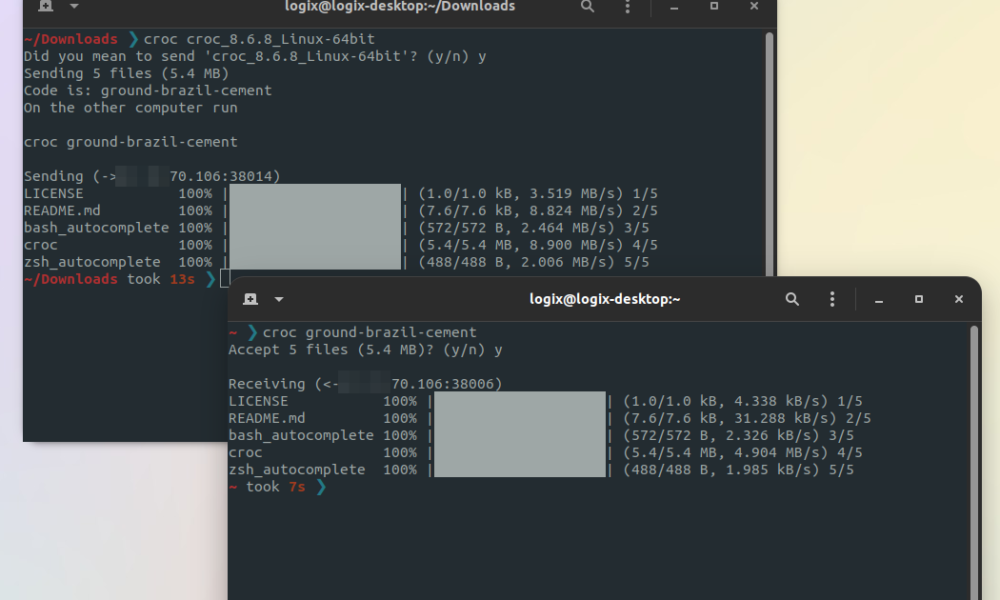The width and height of the screenshot is (1000, 600).
Task: Open a new tab in the Downloads terminal
Action: [46, 6]
